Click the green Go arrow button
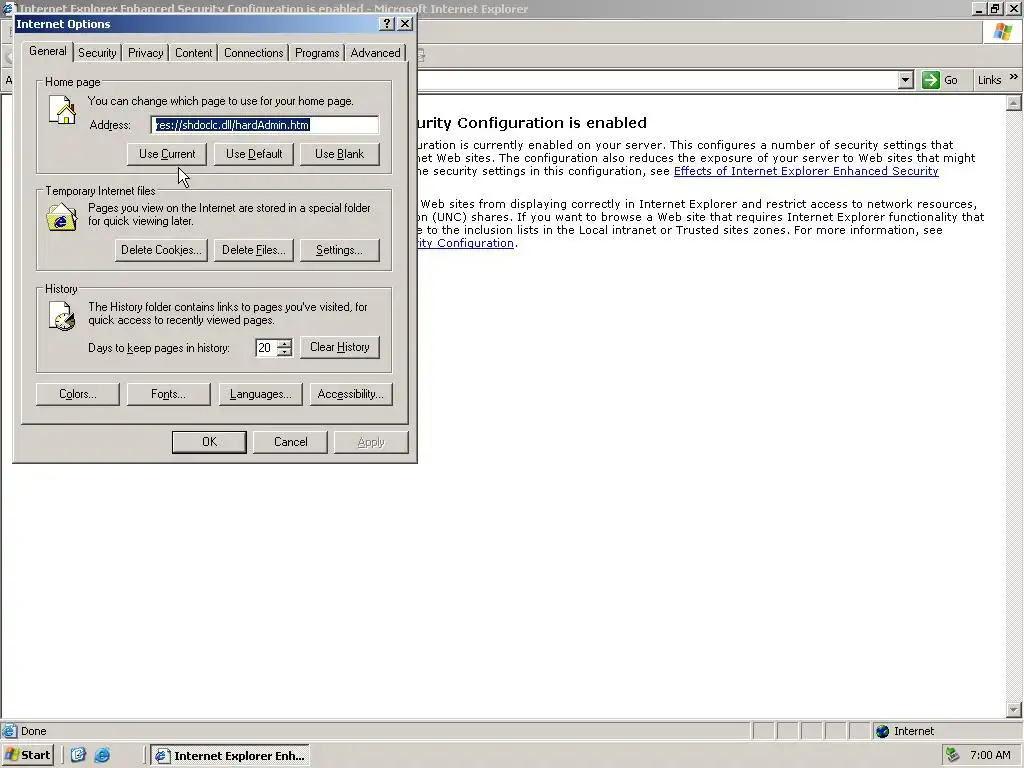Image resolution: width=1024 pixels, height=768 pixels. (x=931, y=80)
